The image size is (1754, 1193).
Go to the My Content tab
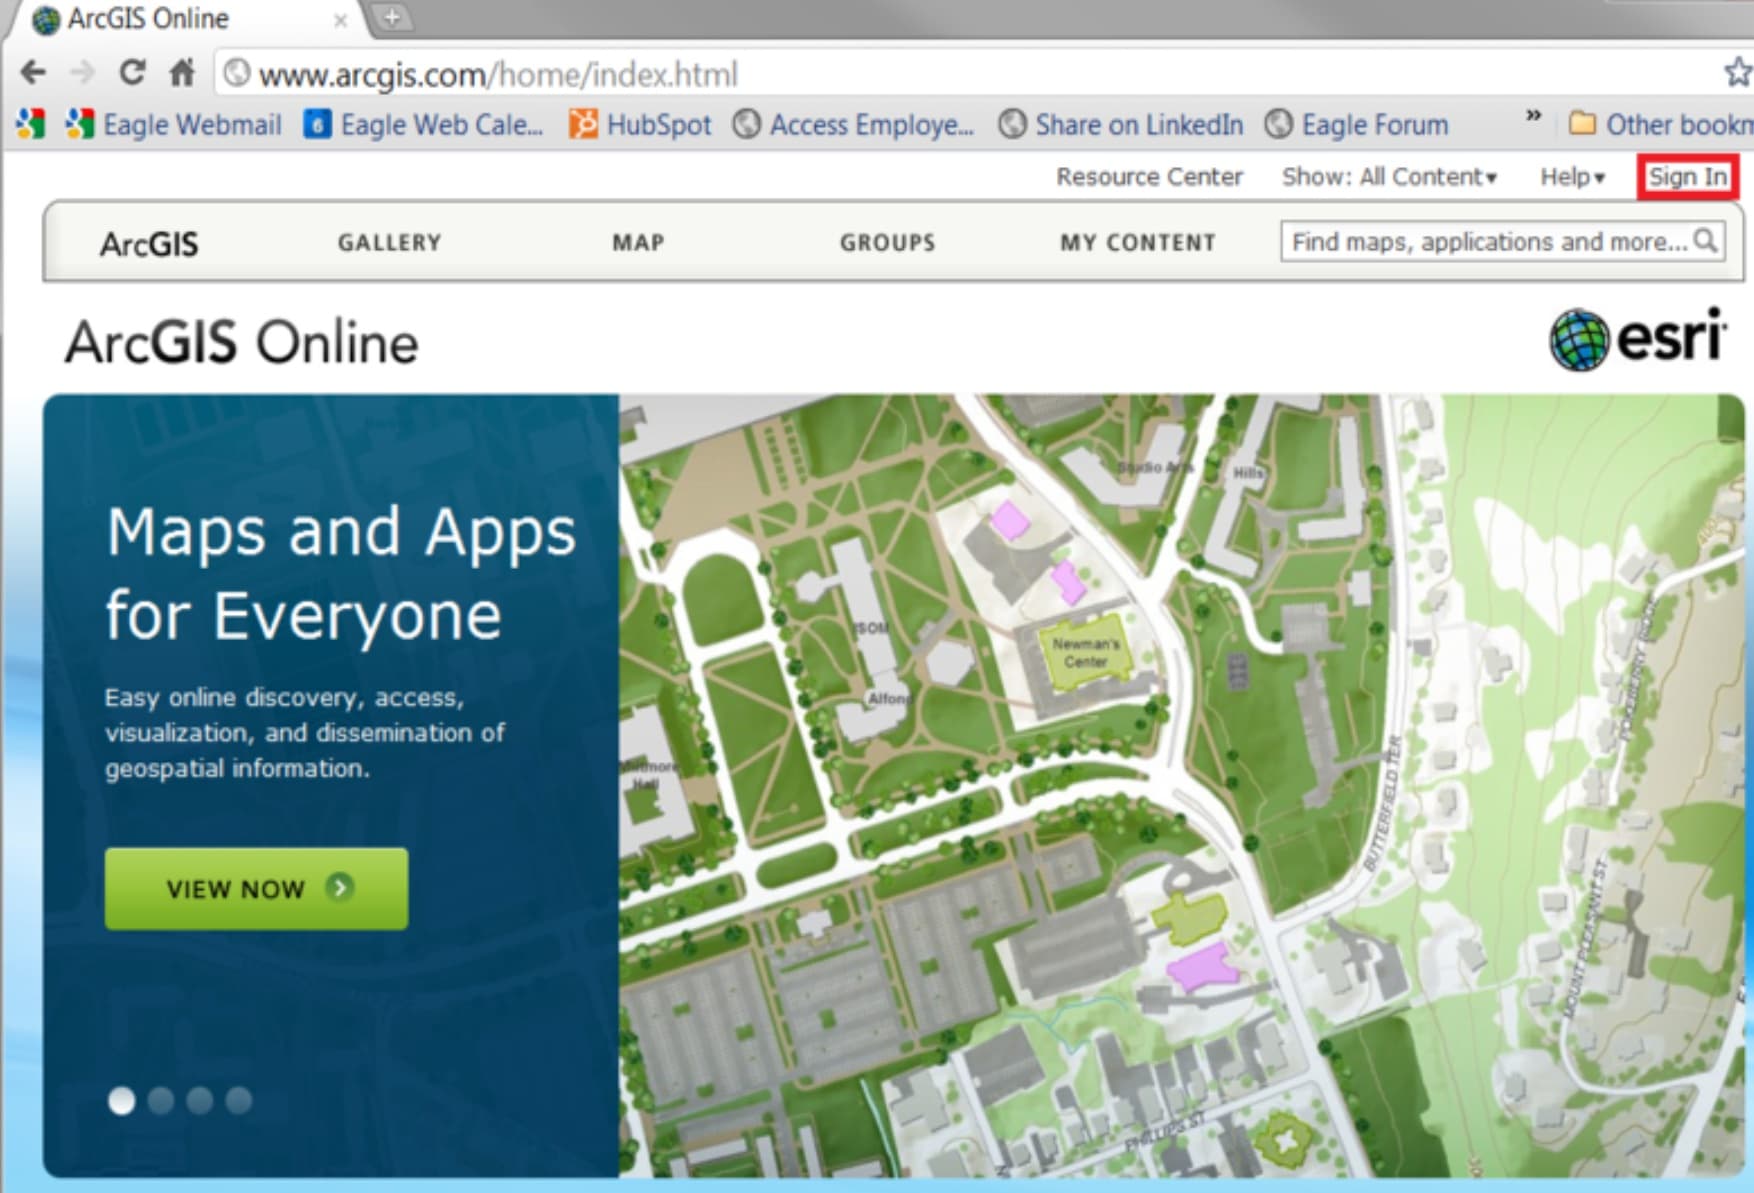(1138, 243)
